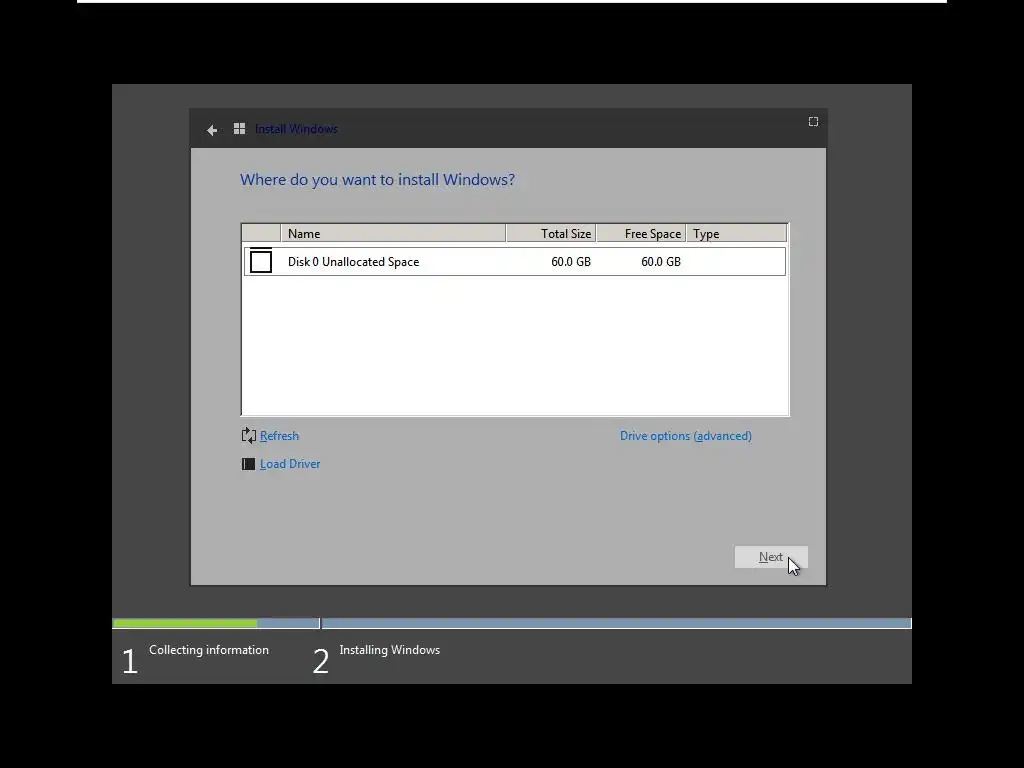Go back using the arrow icon
The image size is (1024, 768).
(x=212, y=130)
